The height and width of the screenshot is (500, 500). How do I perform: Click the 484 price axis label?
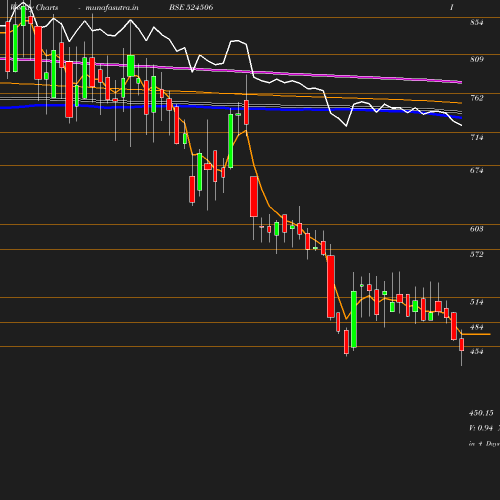coord(476,327)
